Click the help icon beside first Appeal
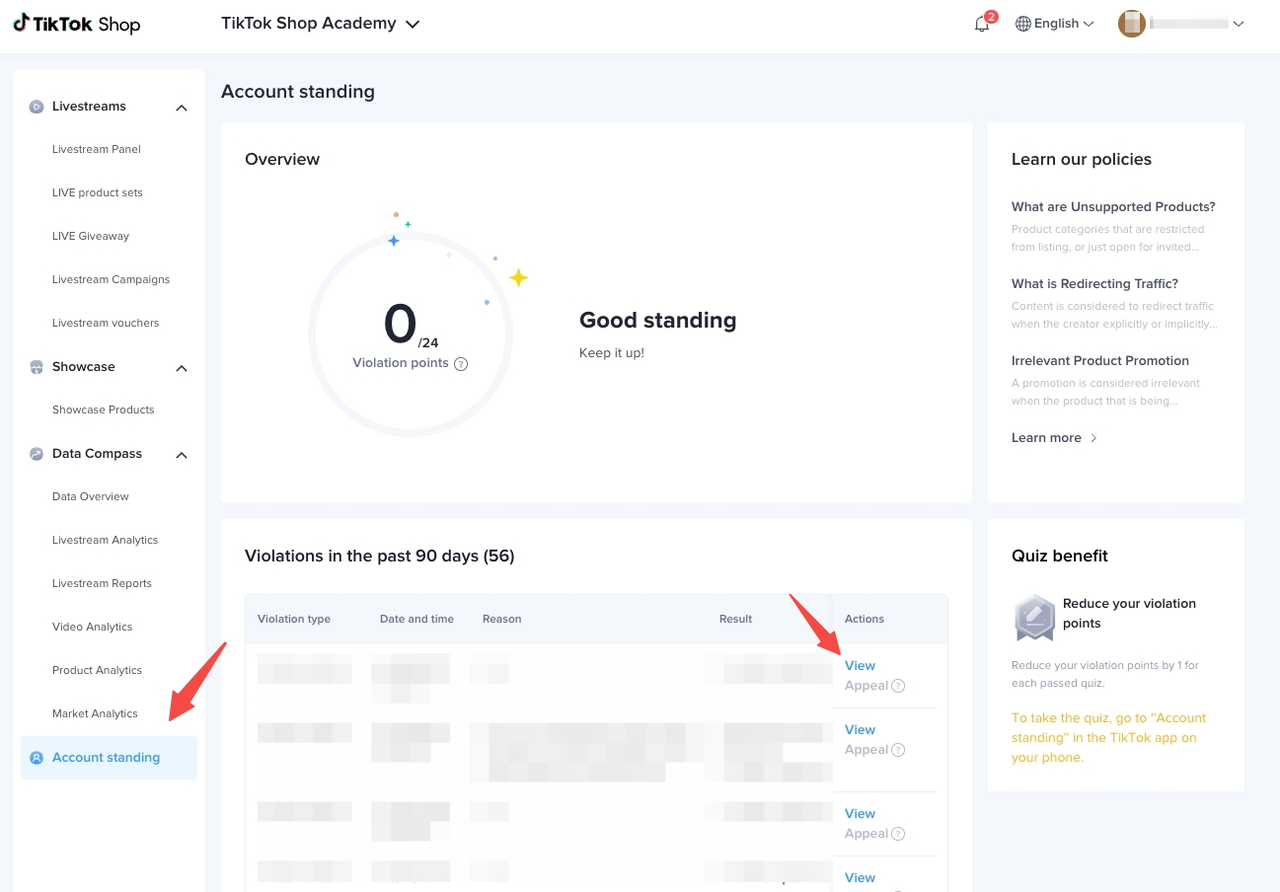Viewport: 1280px width, 892px height. coord(898,686)
